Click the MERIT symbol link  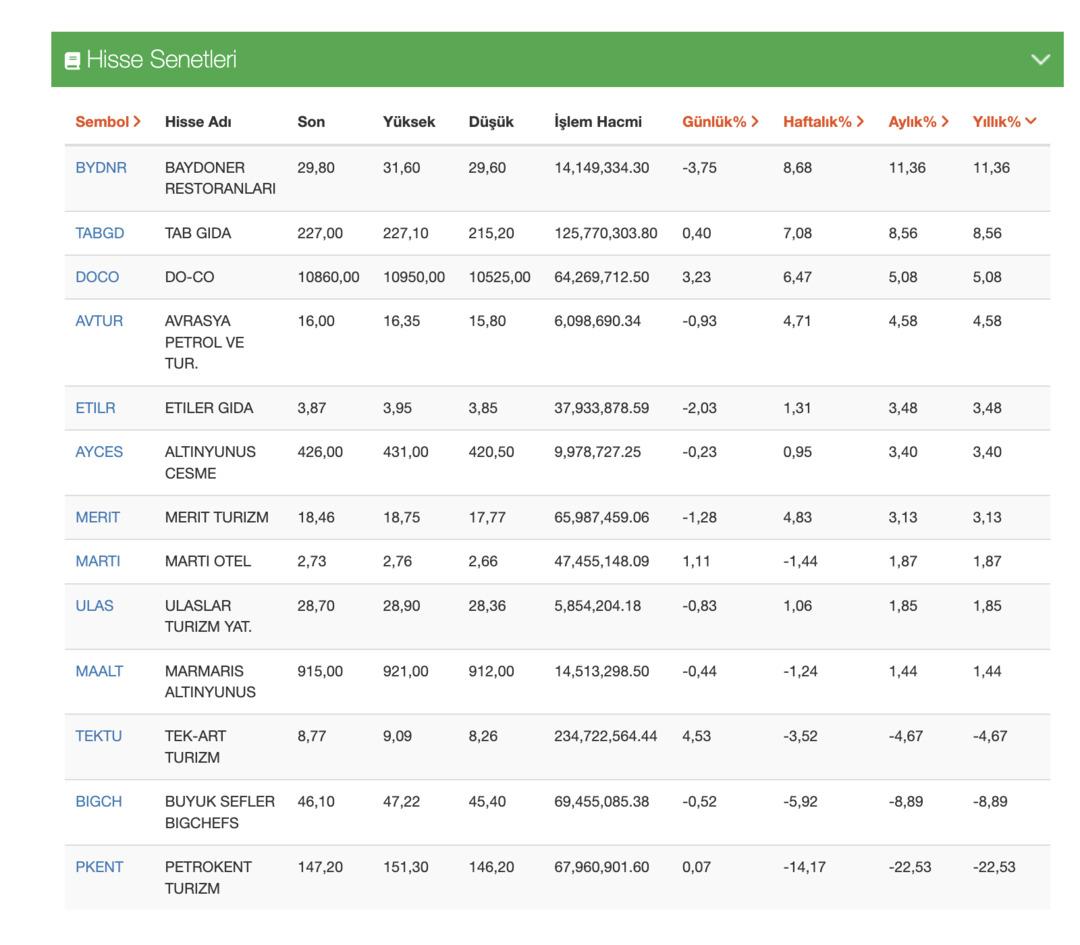[x=97, y=517]
